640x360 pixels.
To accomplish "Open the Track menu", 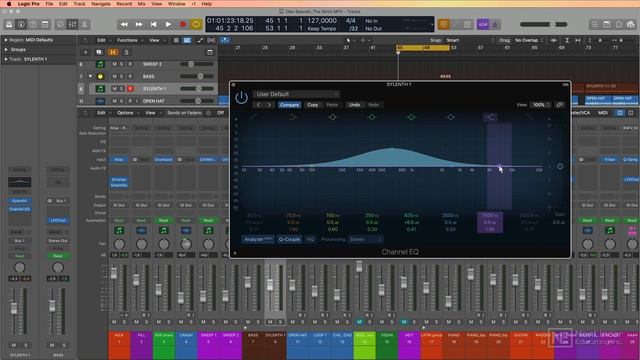I will (x=79, y=4).
